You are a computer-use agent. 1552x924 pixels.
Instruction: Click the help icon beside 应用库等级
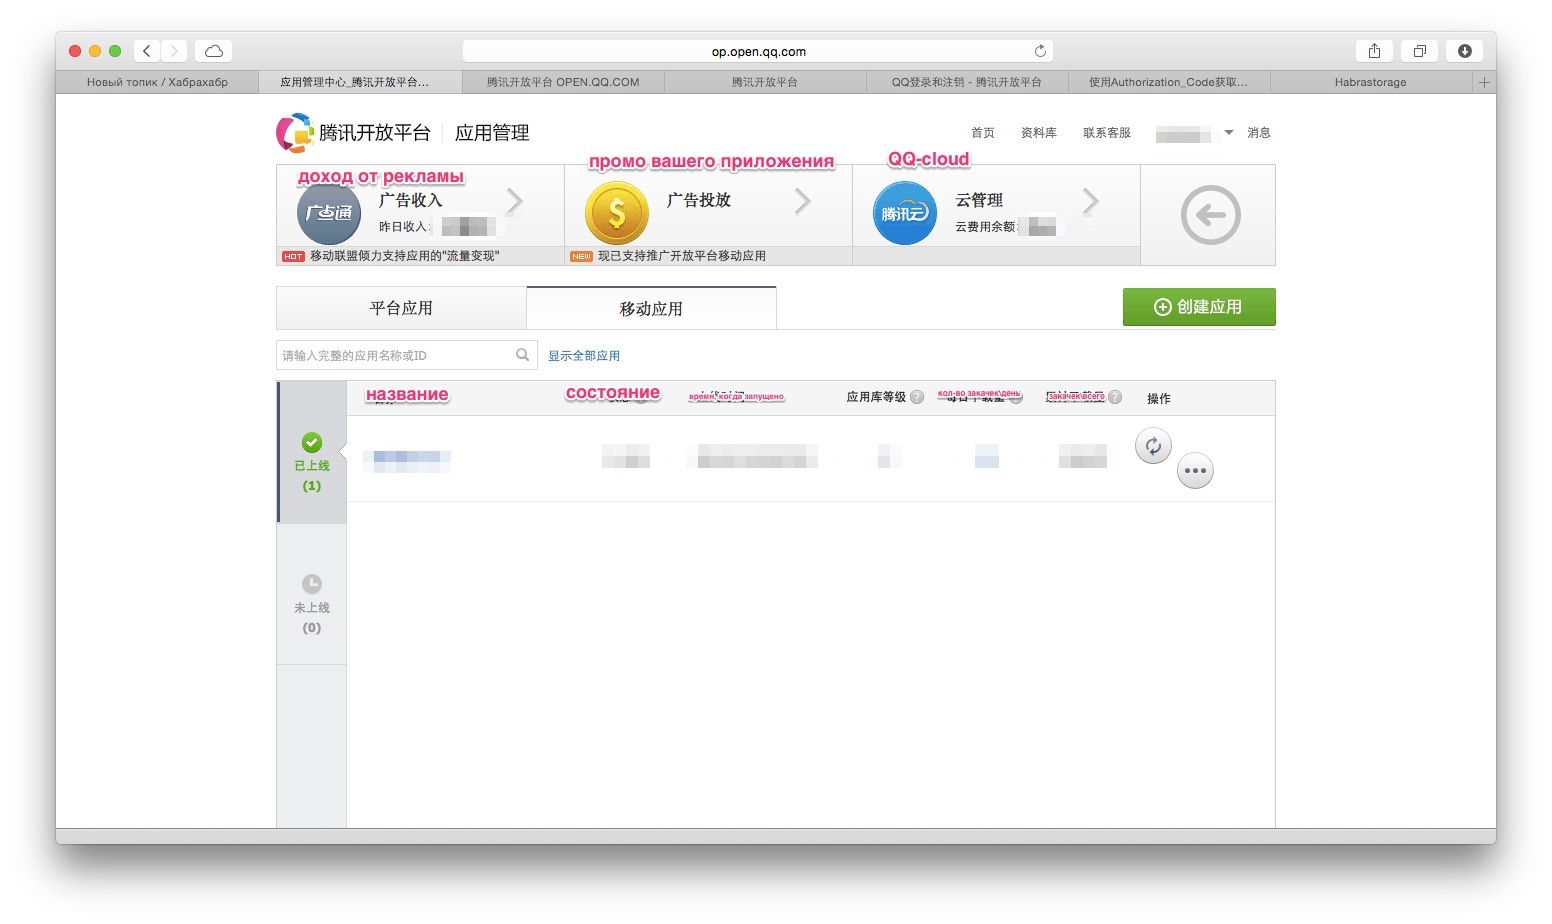tap(917, 397)
